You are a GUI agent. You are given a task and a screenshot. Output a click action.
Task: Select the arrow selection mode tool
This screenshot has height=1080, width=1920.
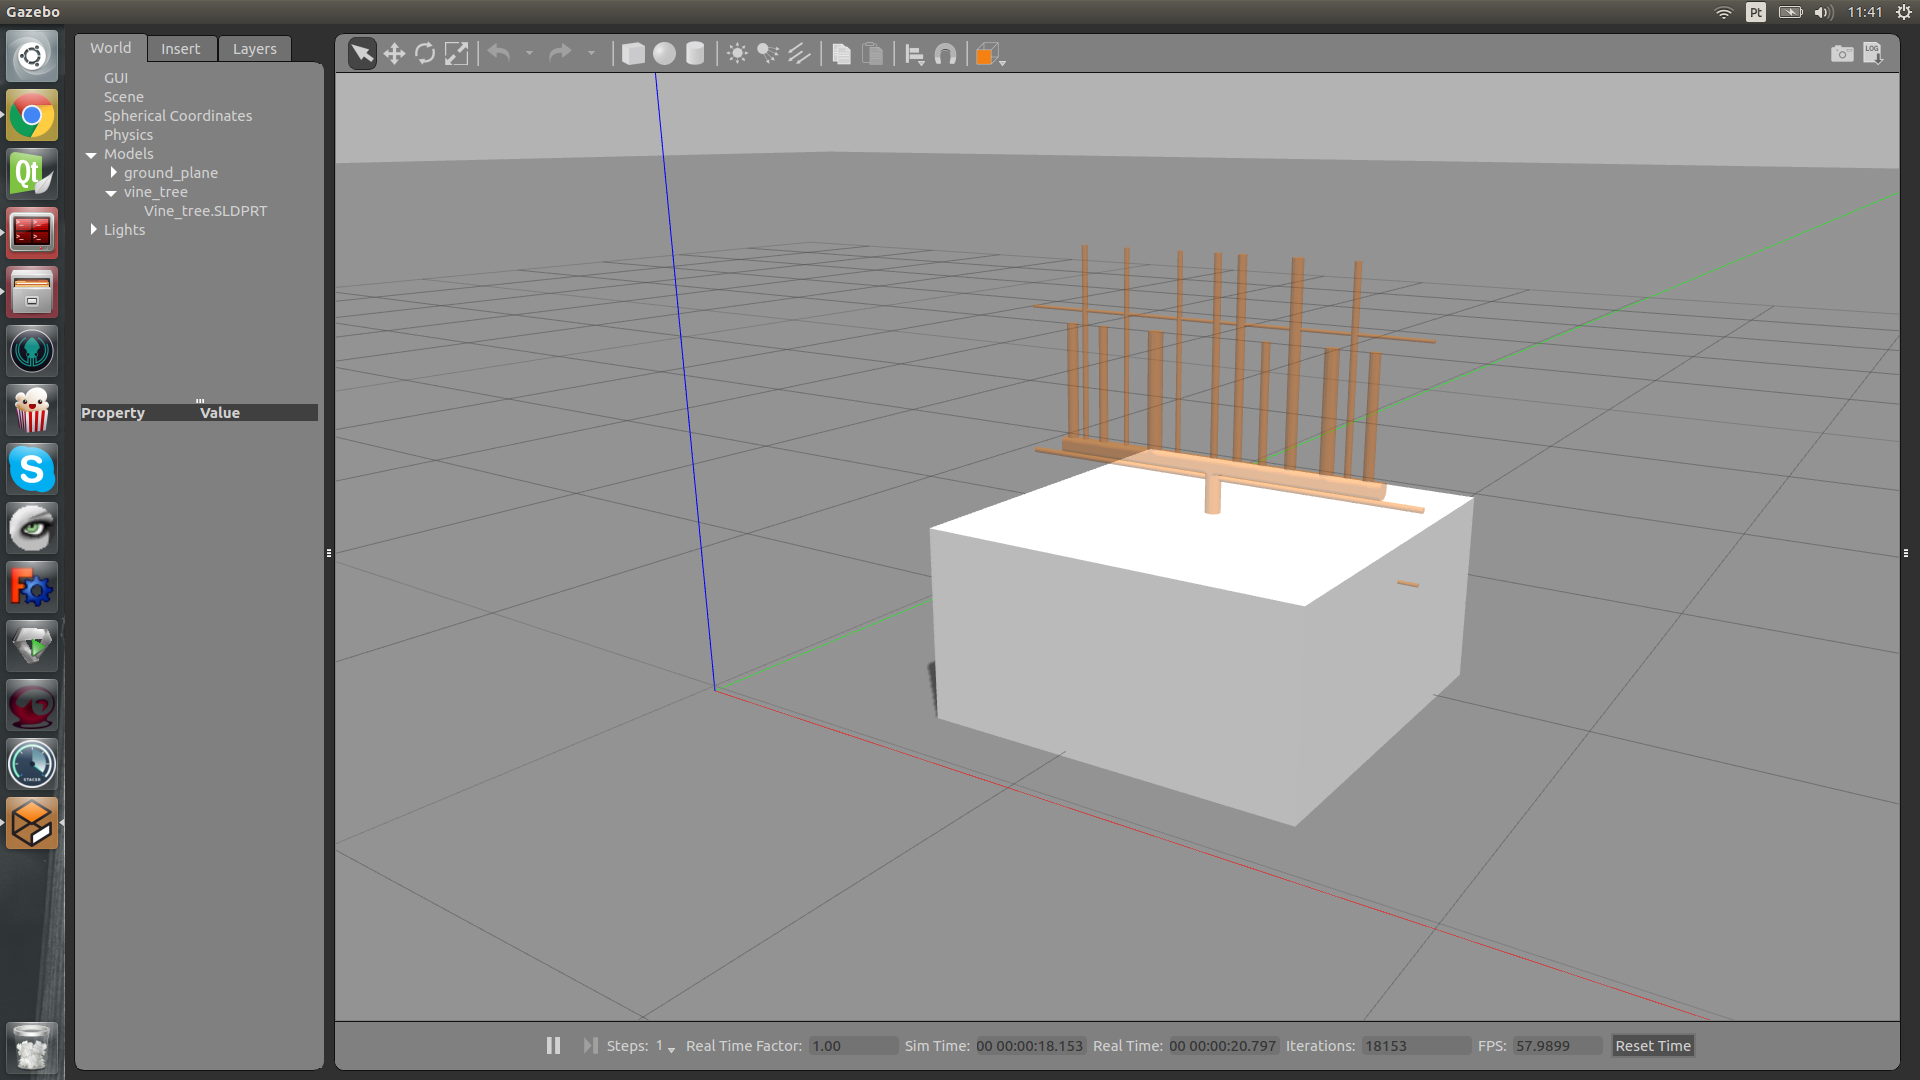(362, 54)
